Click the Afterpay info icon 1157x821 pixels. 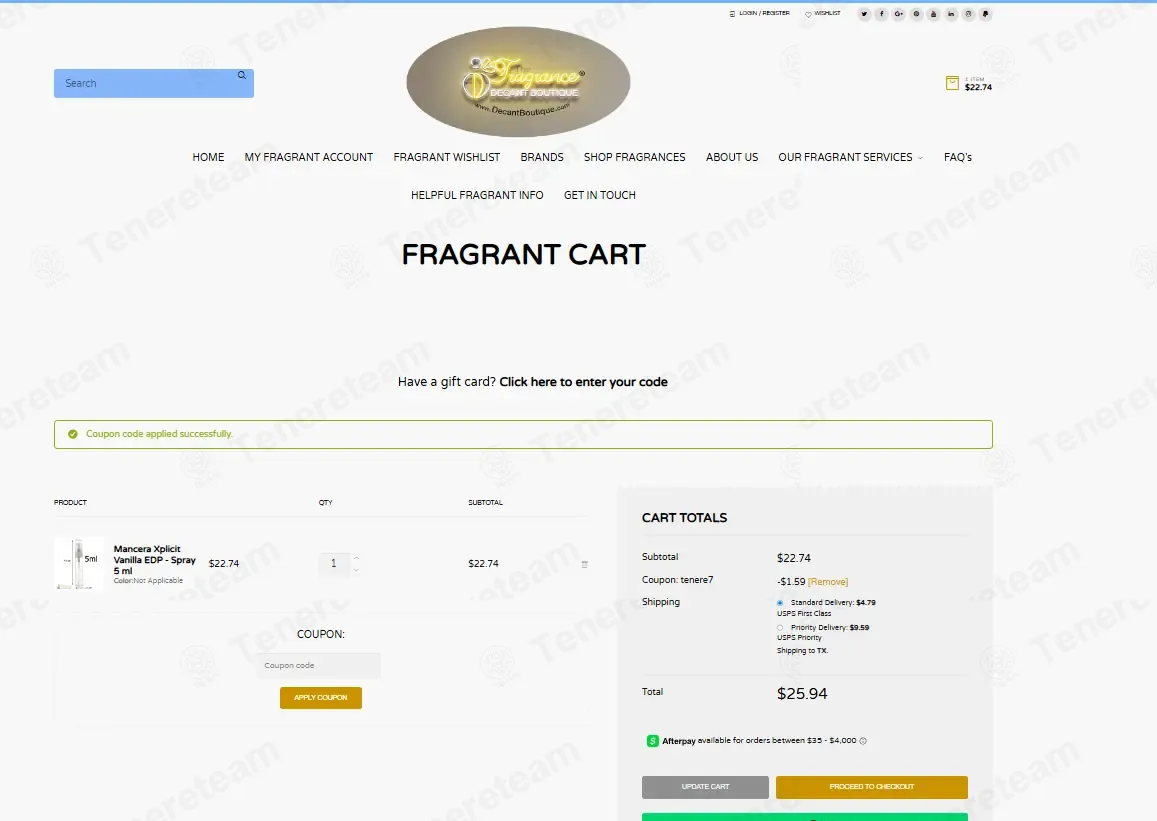[x=863, y=741]
